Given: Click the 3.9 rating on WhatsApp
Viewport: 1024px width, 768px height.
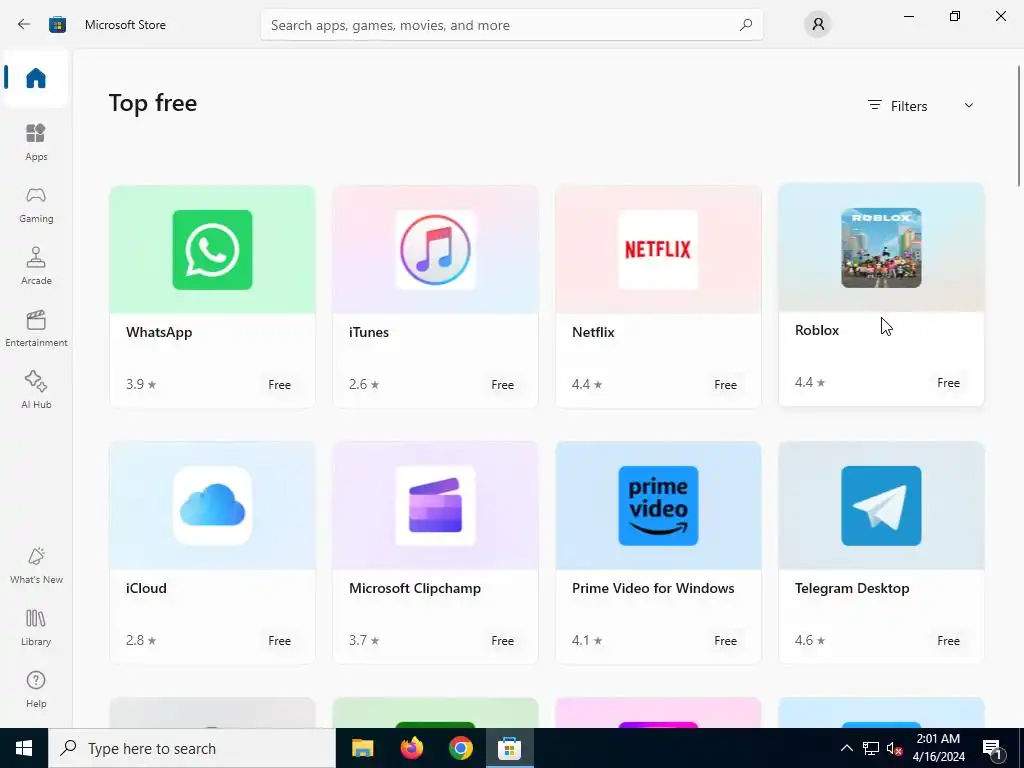Looking at the screenshot, I should pyautogui.click(x=141, y=384).
